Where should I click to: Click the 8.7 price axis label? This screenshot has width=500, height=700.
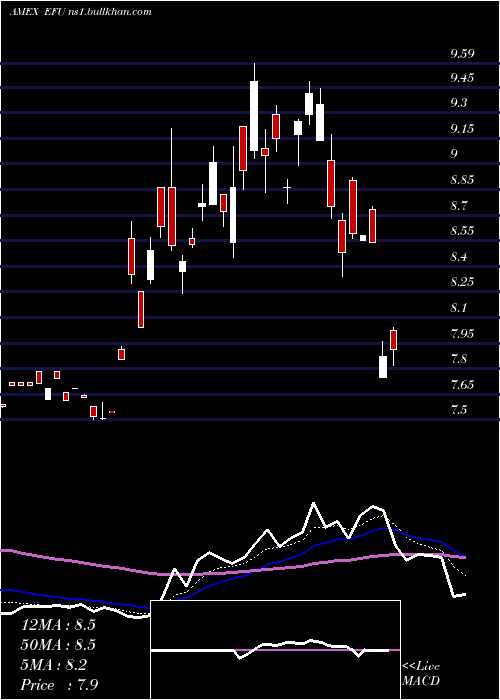[459, 206]
